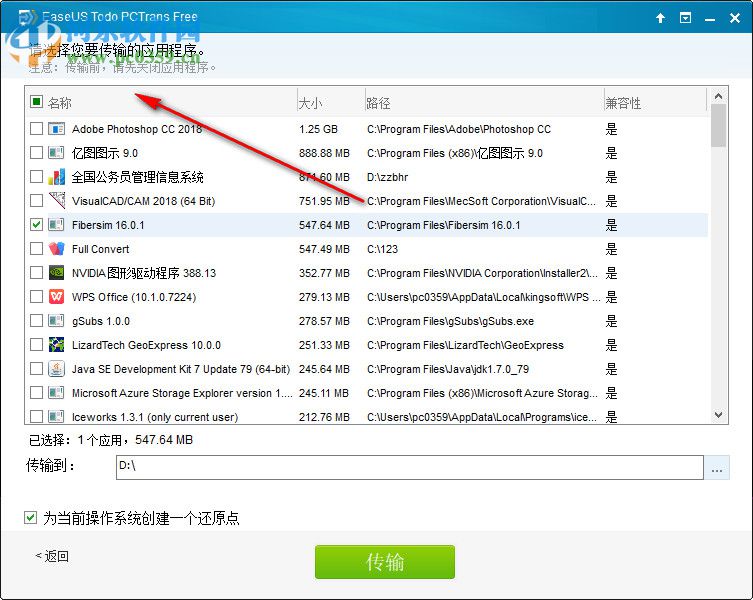Check the VisualCAD/CAM 2018 checkbox
The height and width of the screenshot is (600, 753).
tap(36, 200)
